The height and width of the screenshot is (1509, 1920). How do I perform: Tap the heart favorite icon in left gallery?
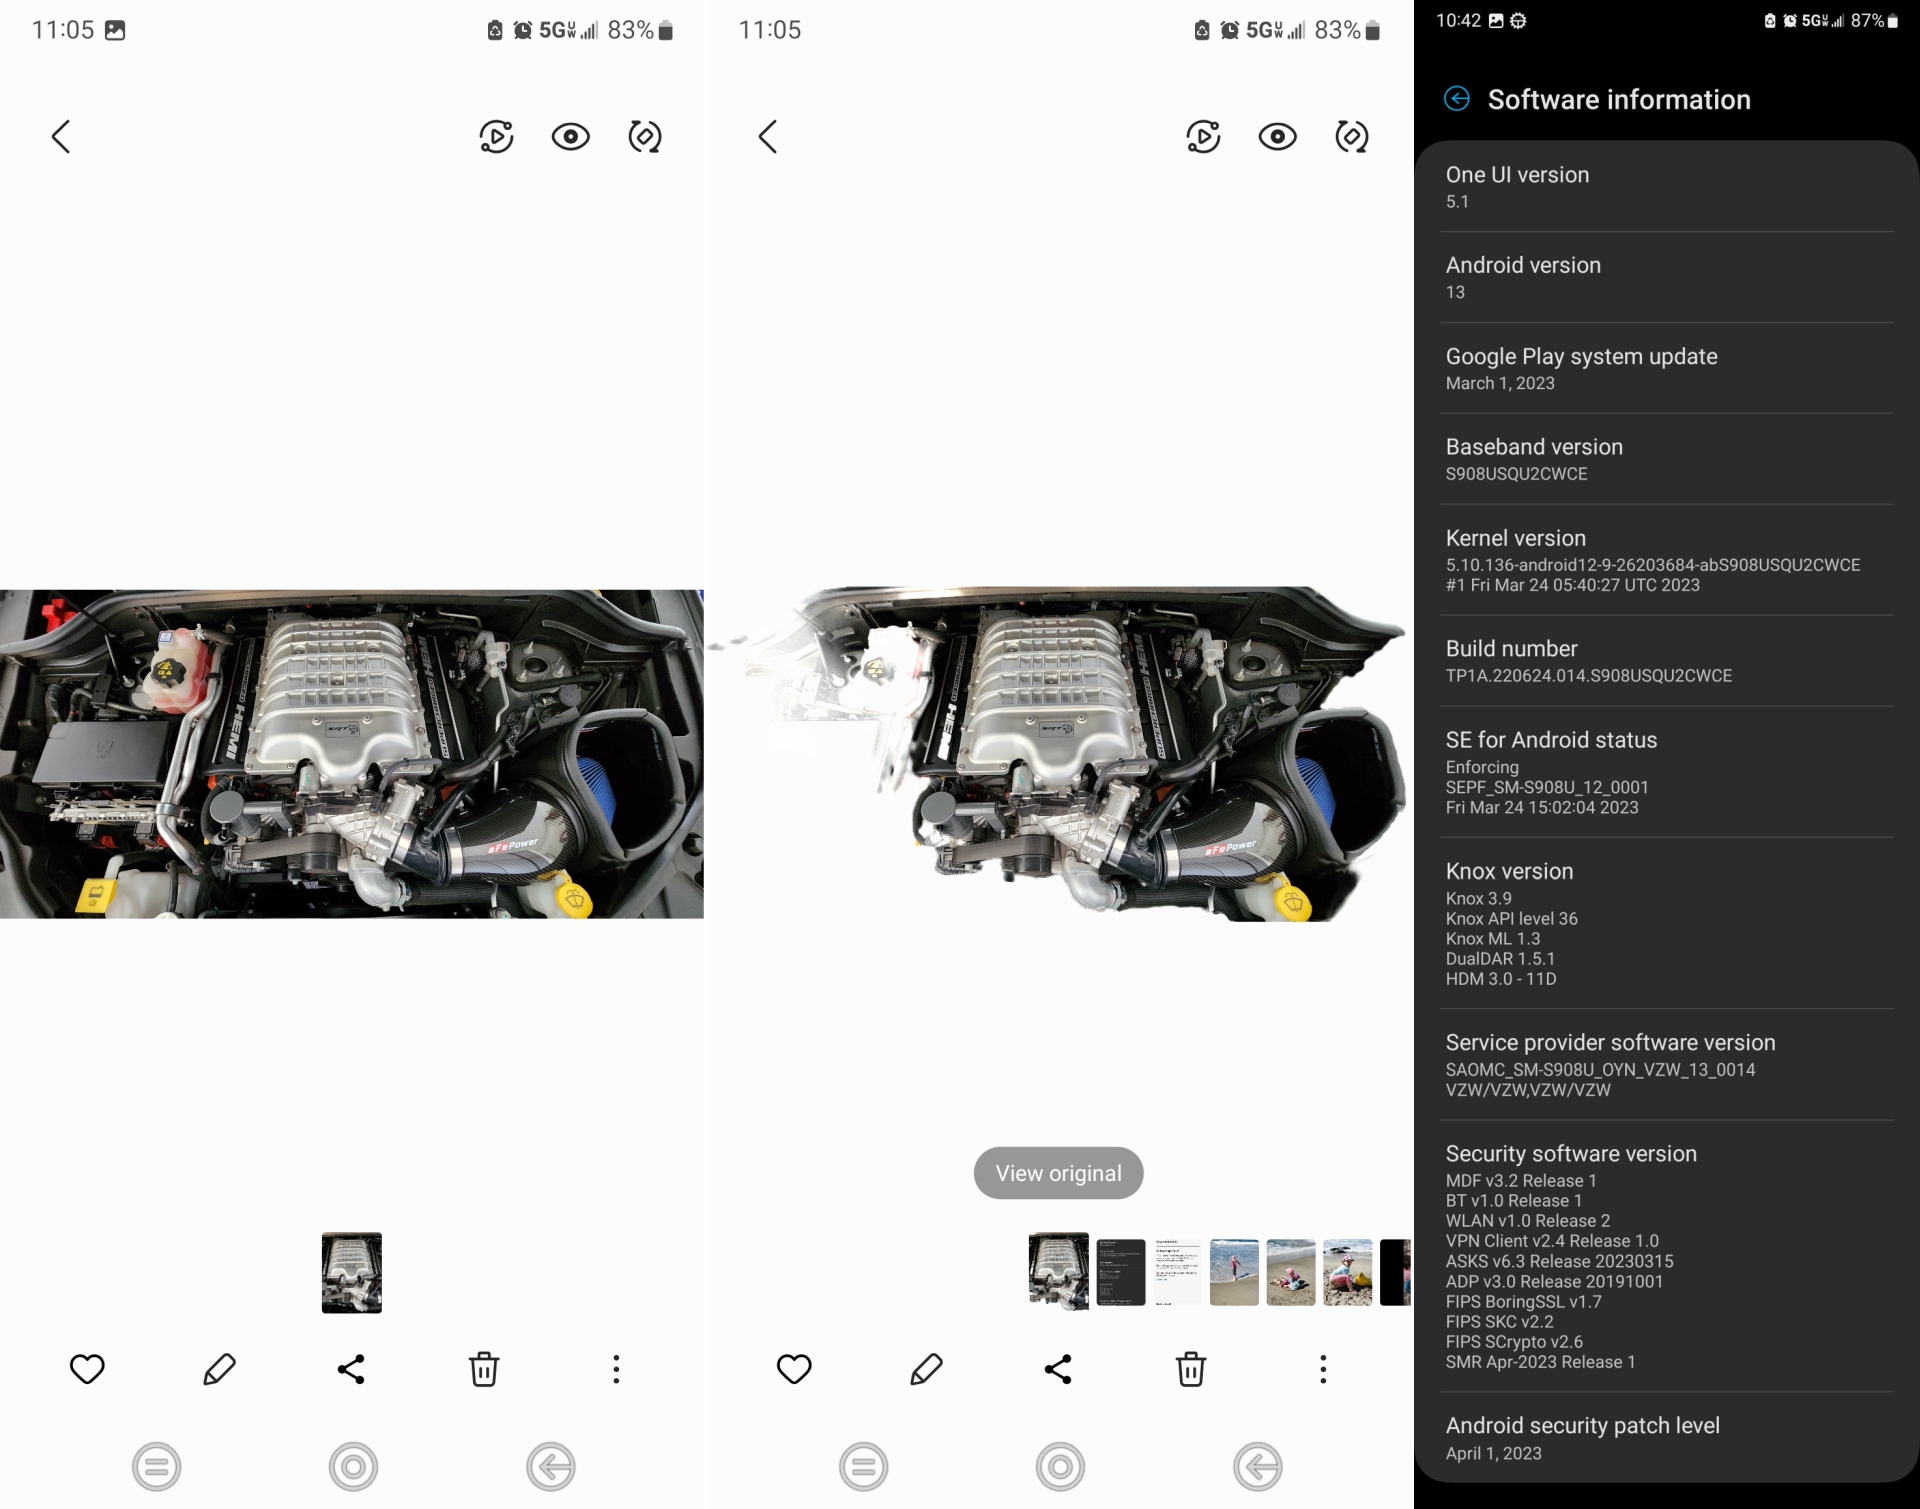(87, 1369)
